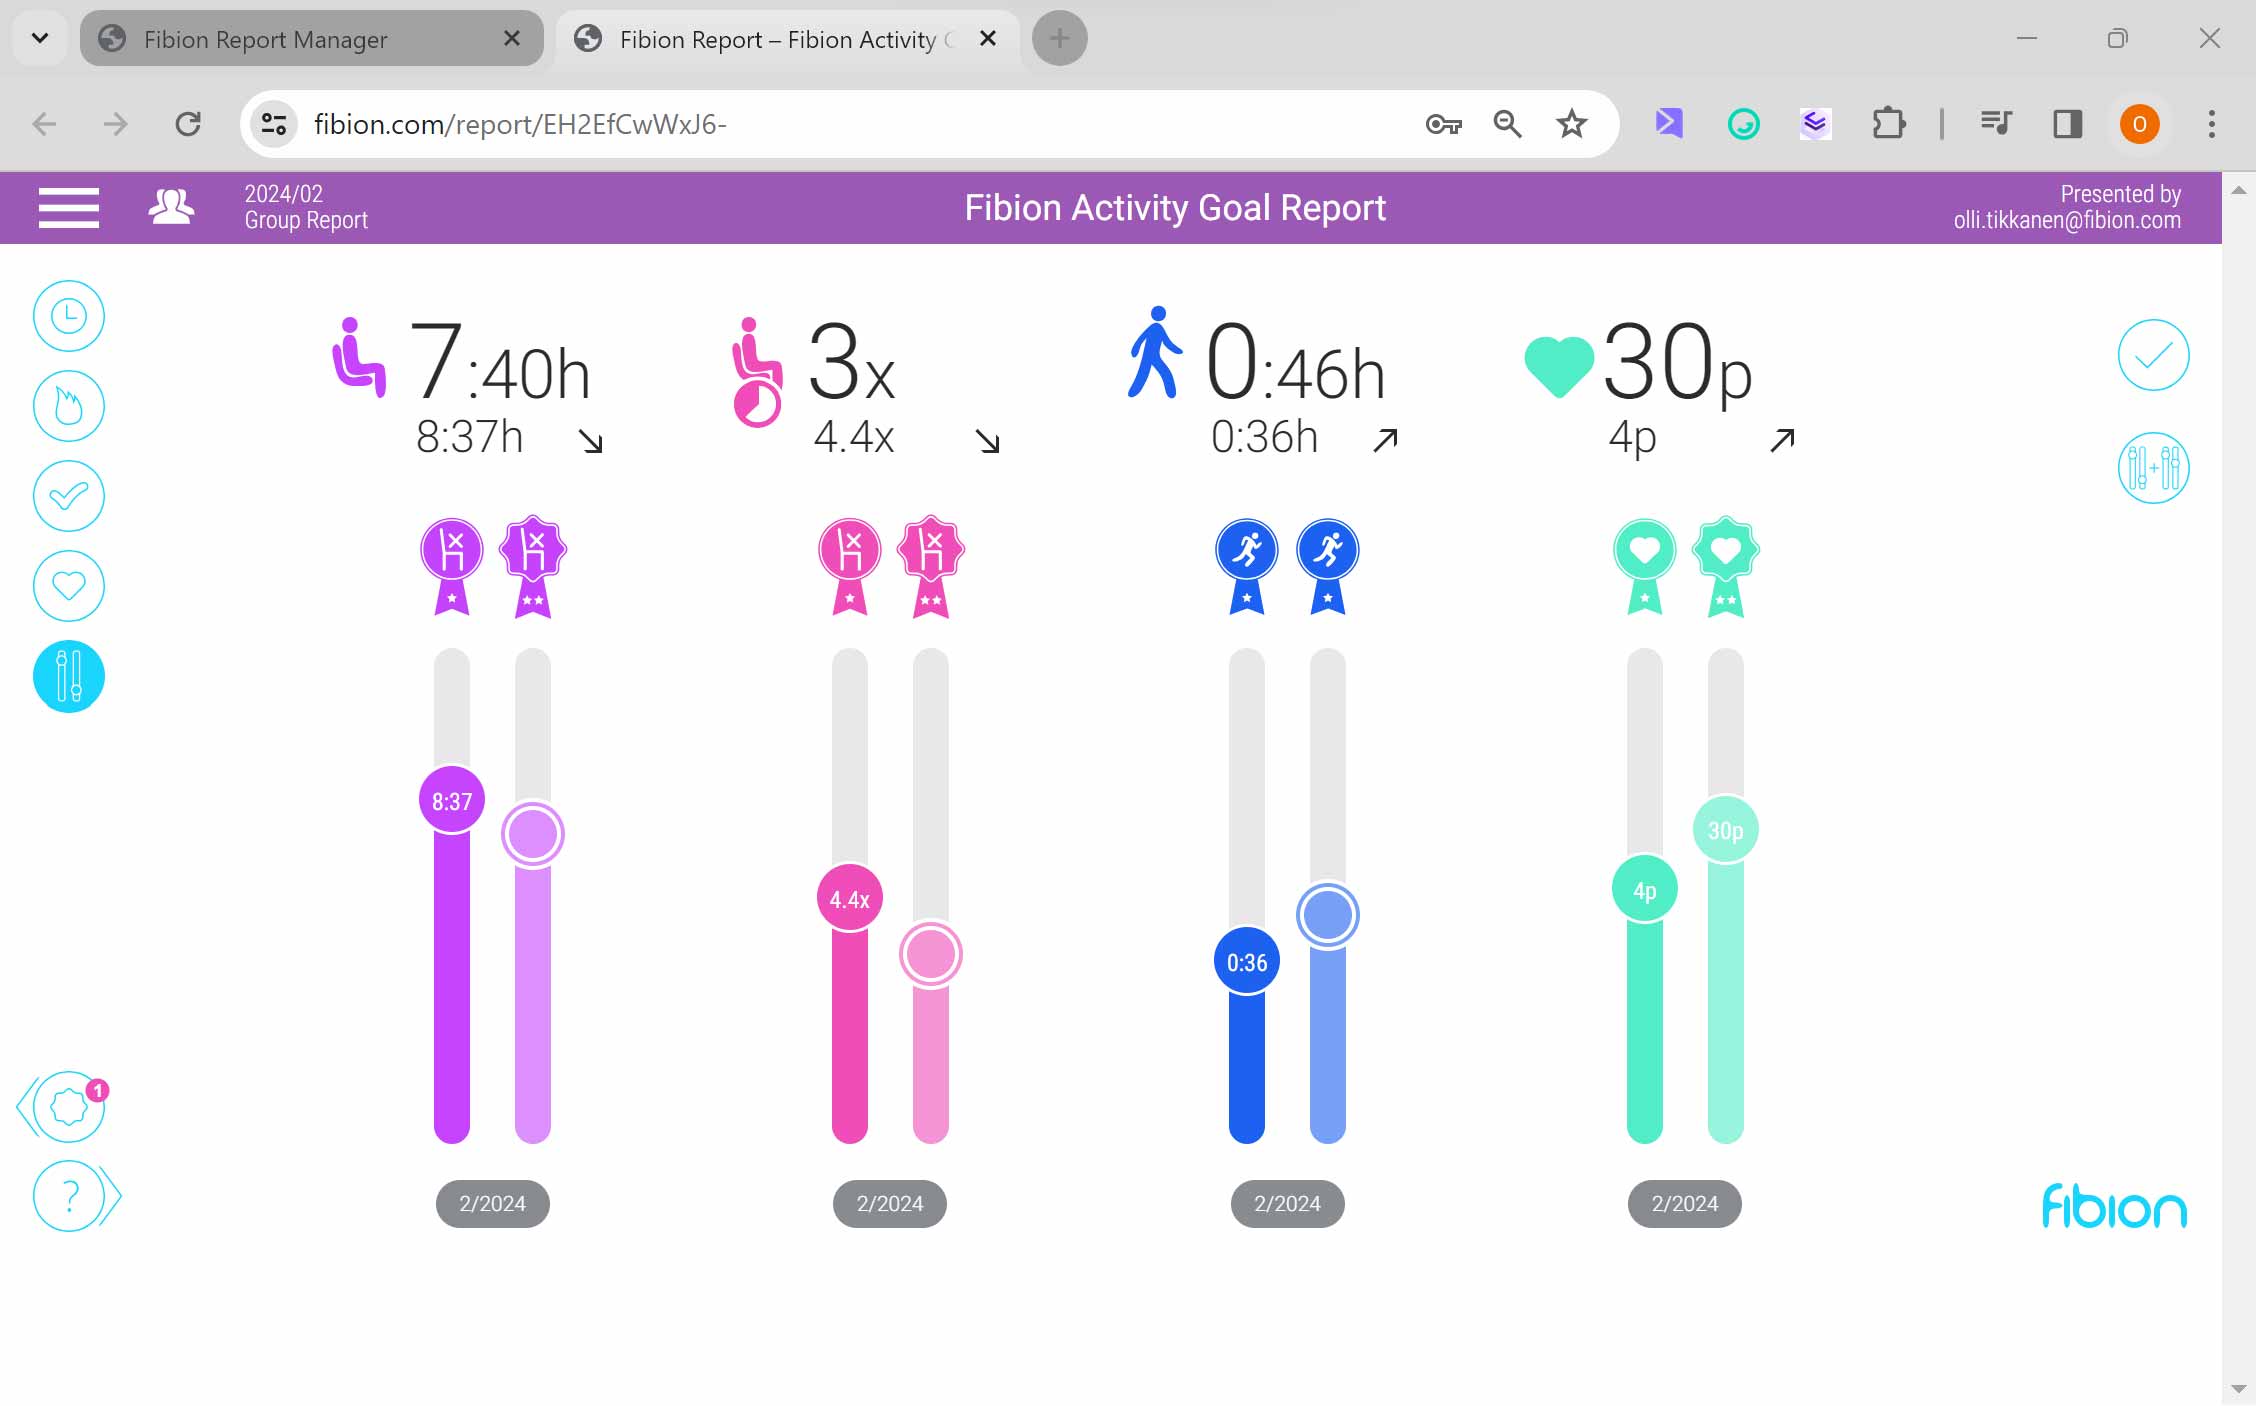Click the 2/2024 label under sitting time
This screenshot has width=2256, height=1406.
[493, 1204]
